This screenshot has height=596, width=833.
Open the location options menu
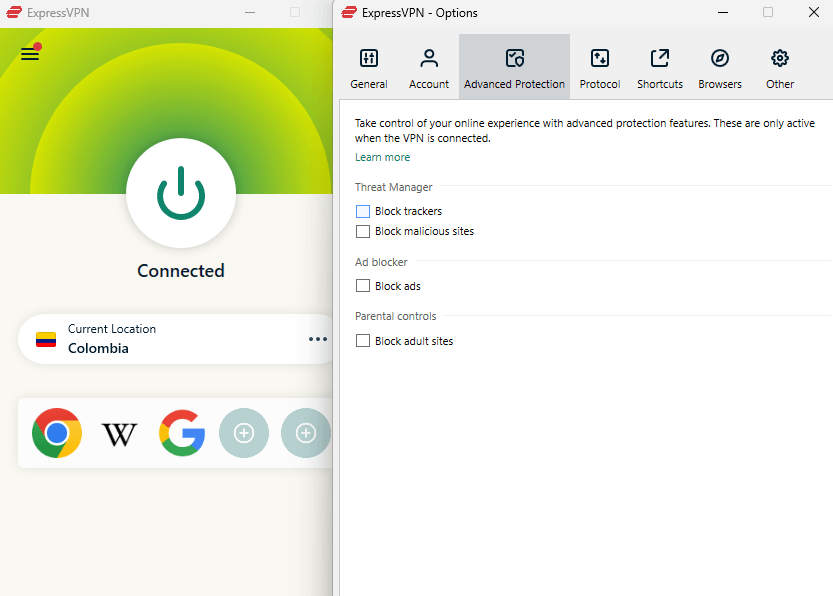[x=317, y=339]
